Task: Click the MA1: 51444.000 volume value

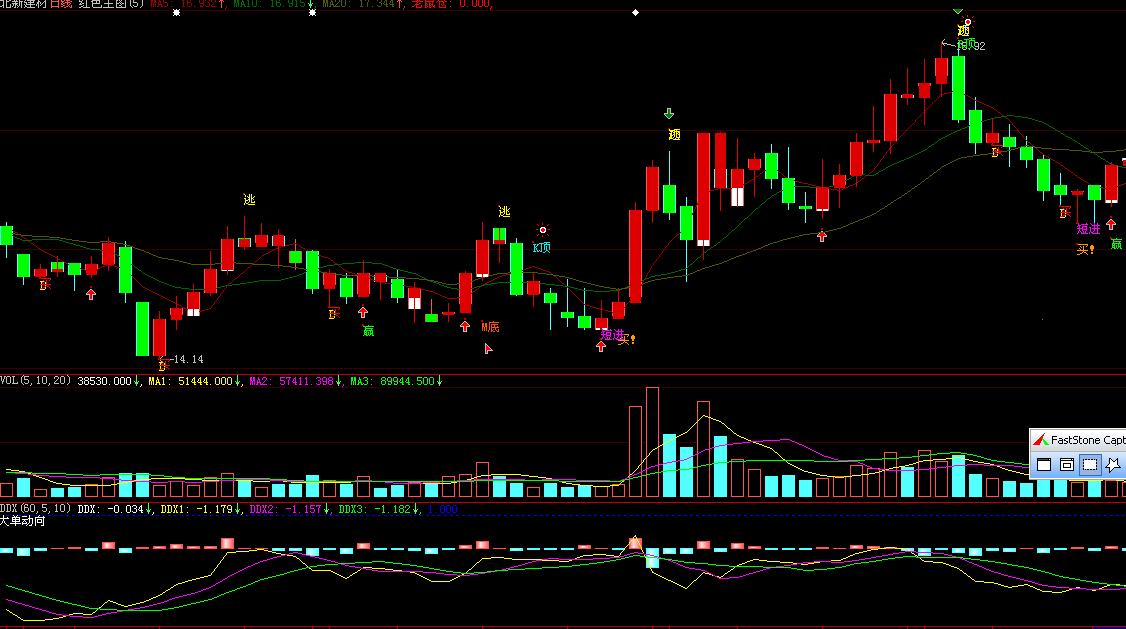Action: tap(190, 381)
